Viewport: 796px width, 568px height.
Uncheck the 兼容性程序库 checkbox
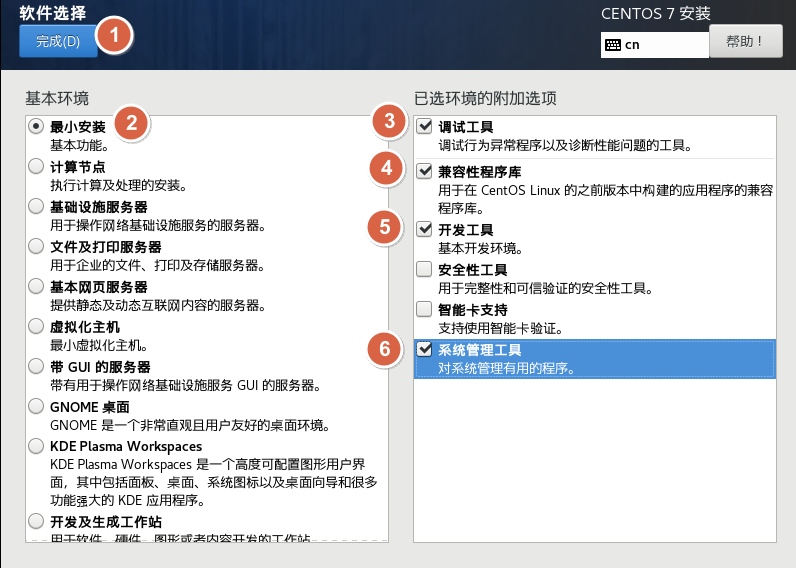pyautogui.click(x=424, y=171)
